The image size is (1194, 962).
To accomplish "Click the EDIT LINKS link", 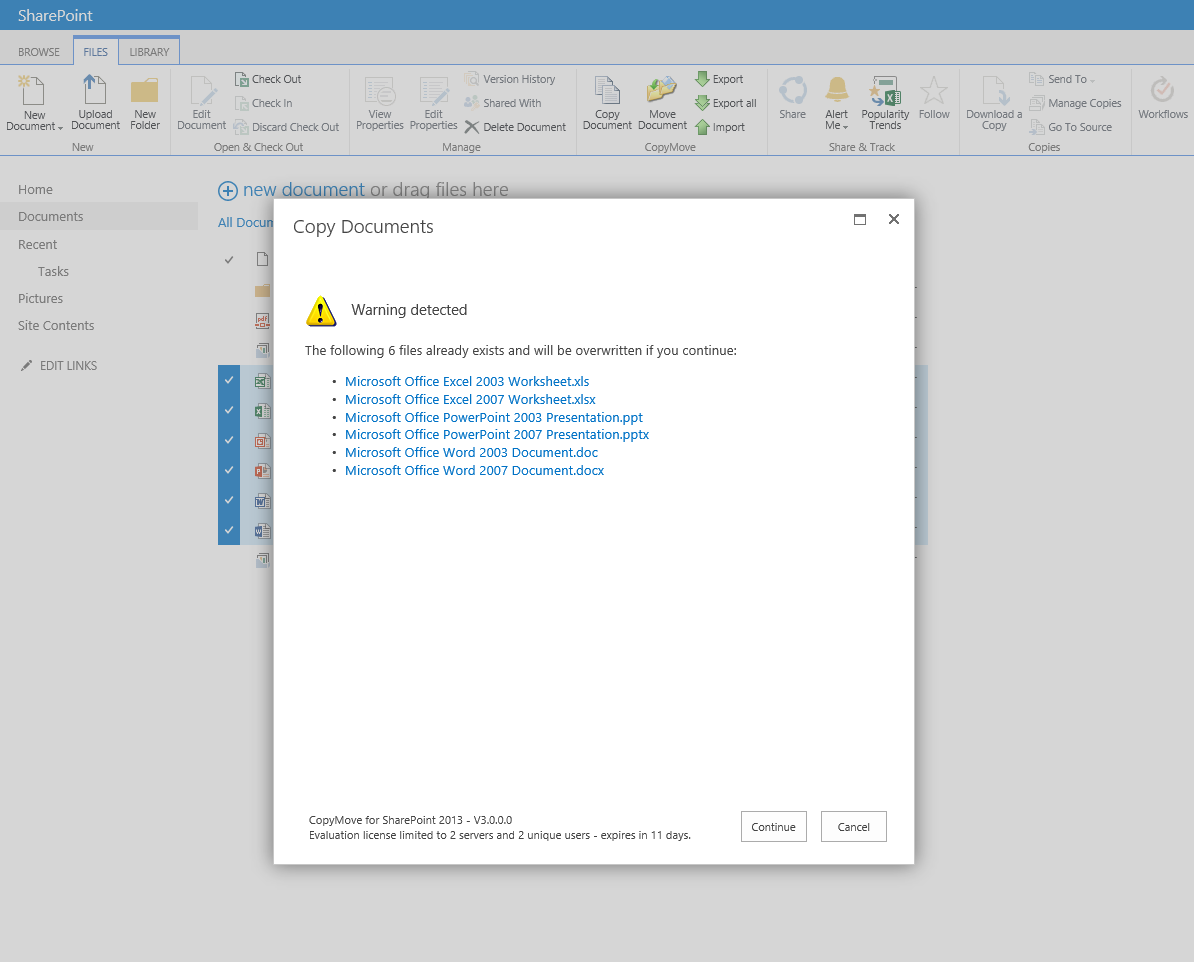I will tap(69, 366).
